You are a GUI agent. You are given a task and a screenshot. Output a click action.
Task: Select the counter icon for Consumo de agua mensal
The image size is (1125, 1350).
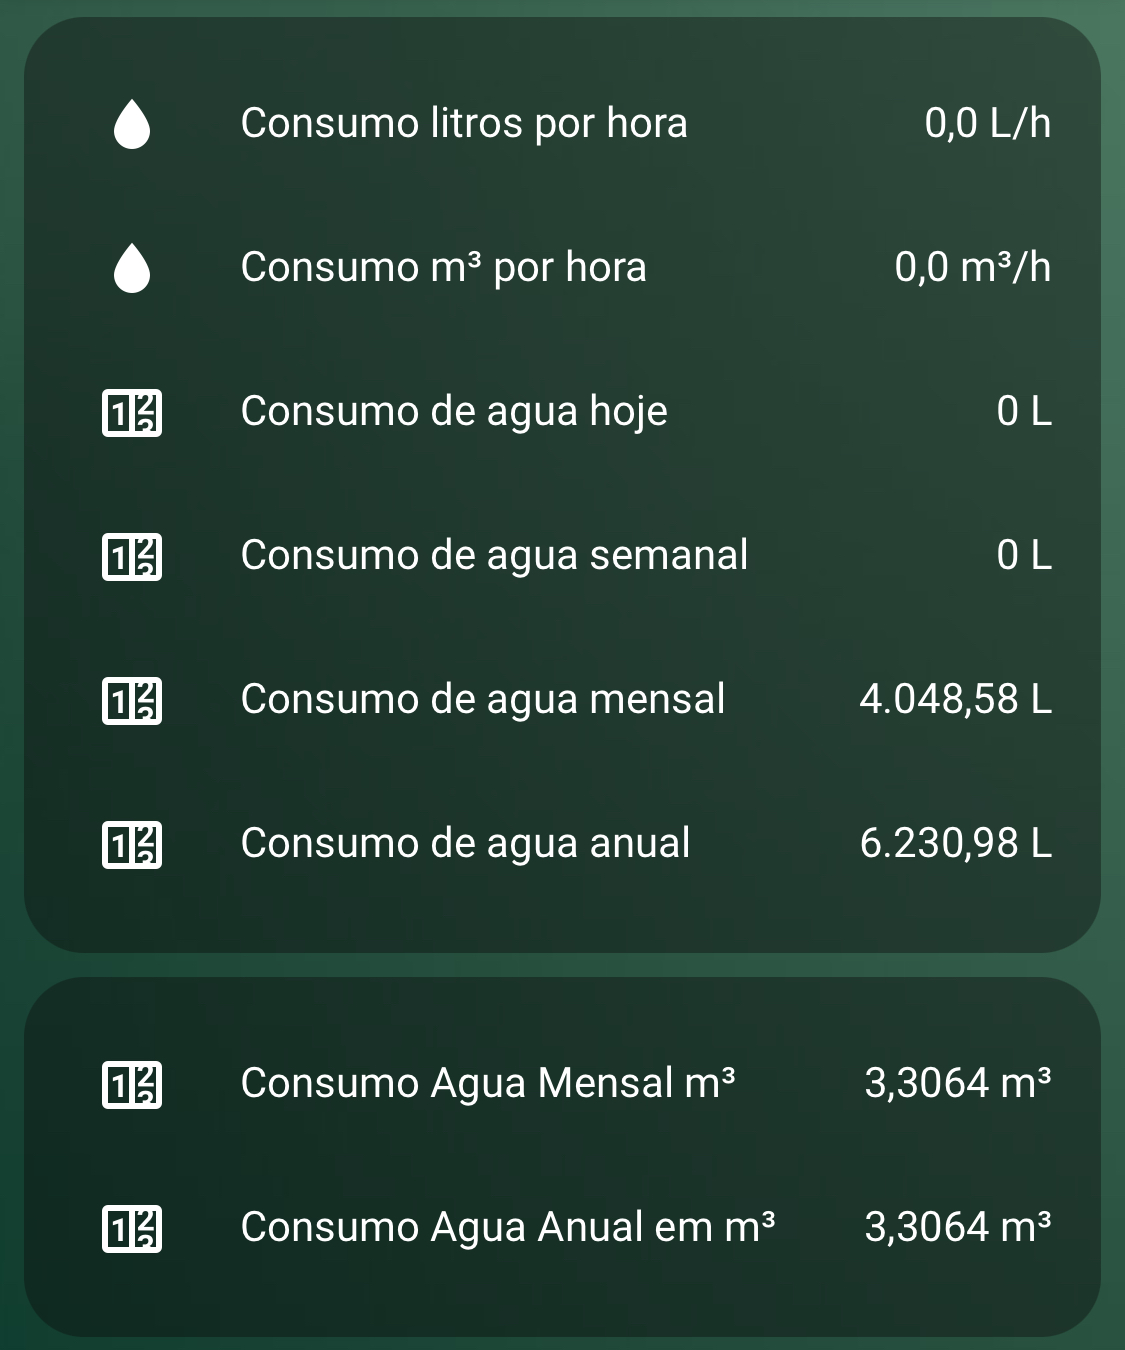click(132, 701)
